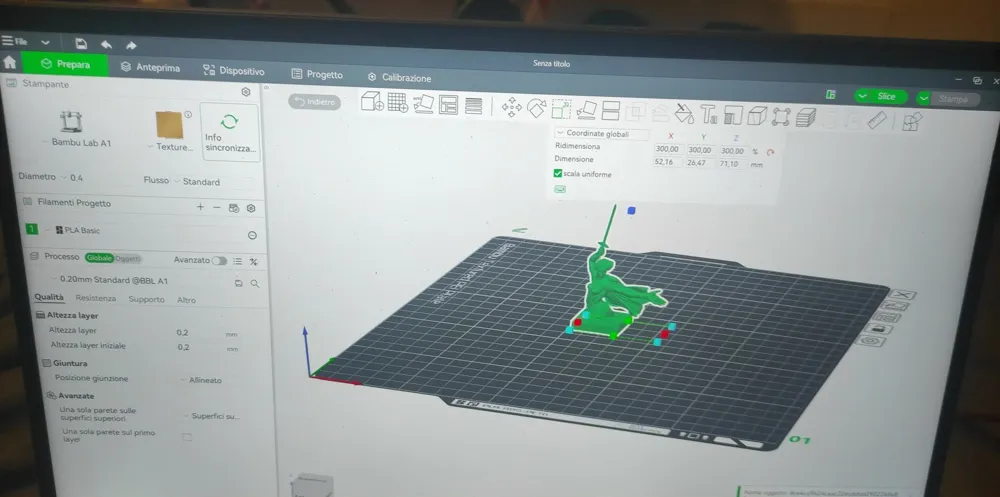
Task: Switch to the Anteprima tab
Action: pos(151,68)
